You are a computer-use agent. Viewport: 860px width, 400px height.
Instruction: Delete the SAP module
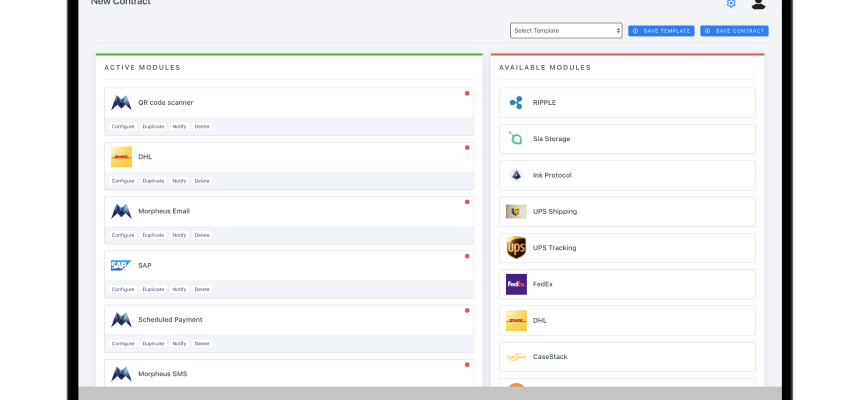coord(202,290)
